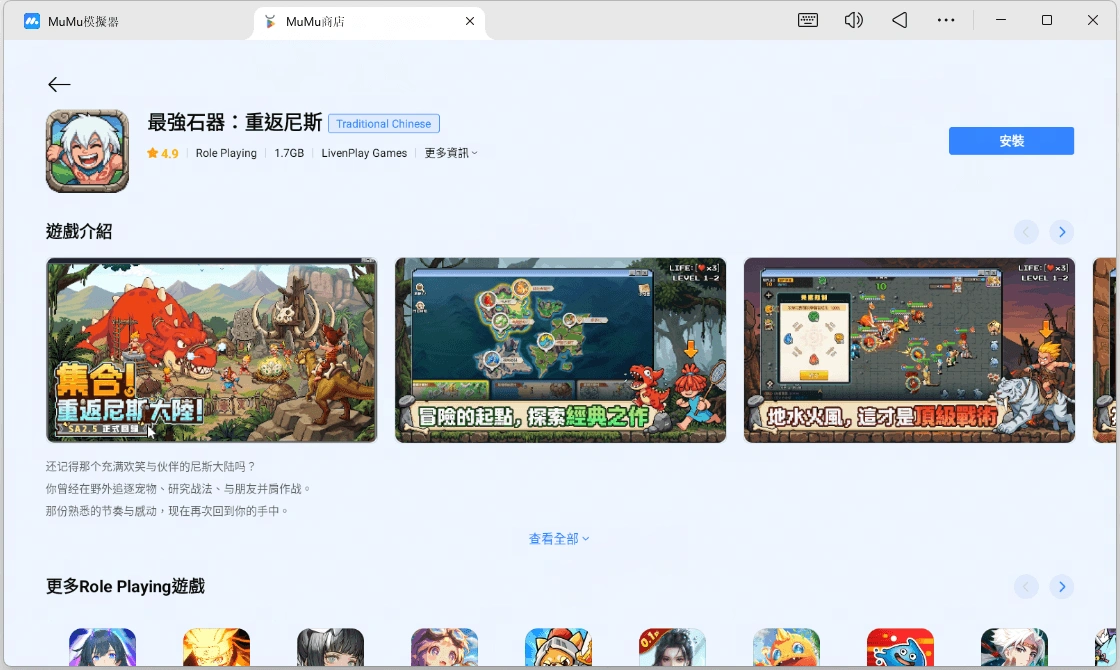Image resolution: width=1120 pixels, height=670 pixels.
Task: Open the gray-haired character game icon
Action: 330,647
